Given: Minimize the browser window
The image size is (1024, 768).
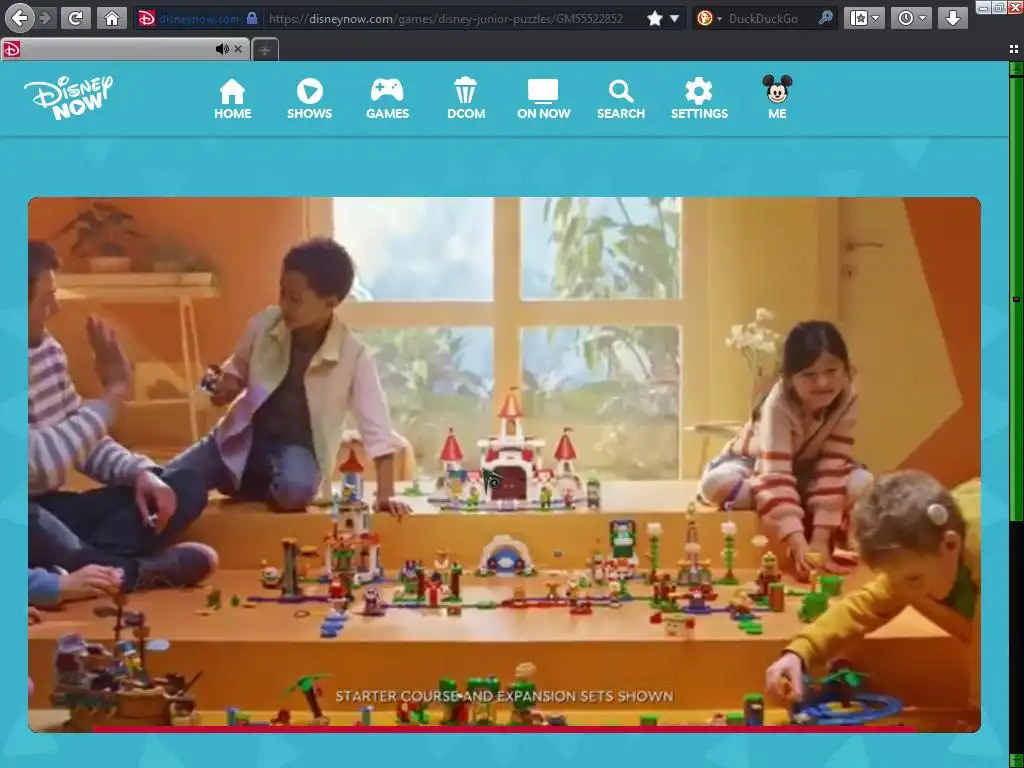Looking at the screenshot, I should pyautogui.click(x=984, y=7).
